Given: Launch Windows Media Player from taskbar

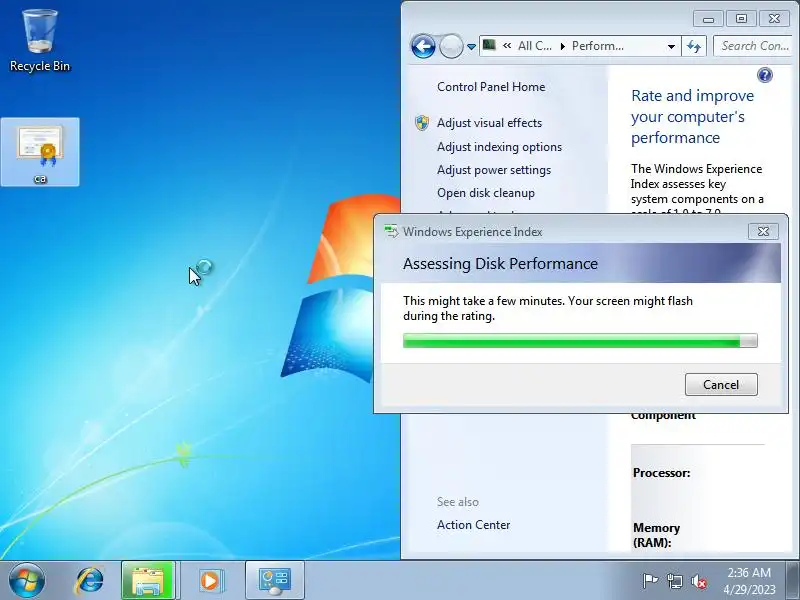Looking at the screenshot, I should pos(210,580).
